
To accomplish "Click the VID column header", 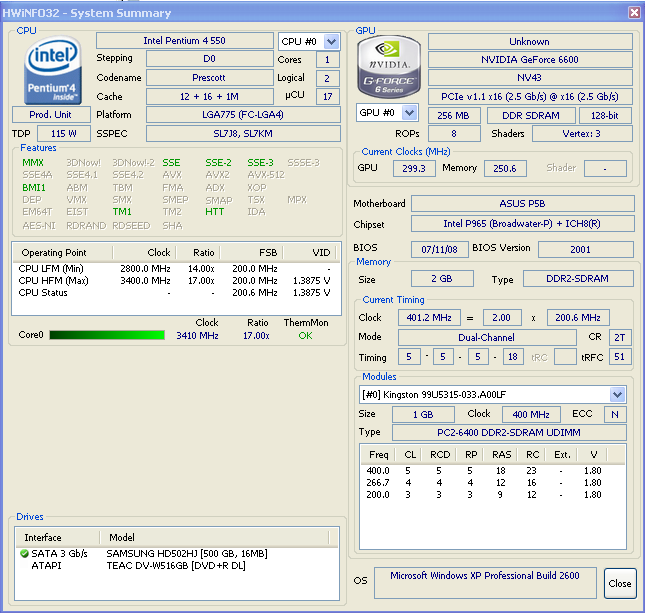I will tap(311, 253).
